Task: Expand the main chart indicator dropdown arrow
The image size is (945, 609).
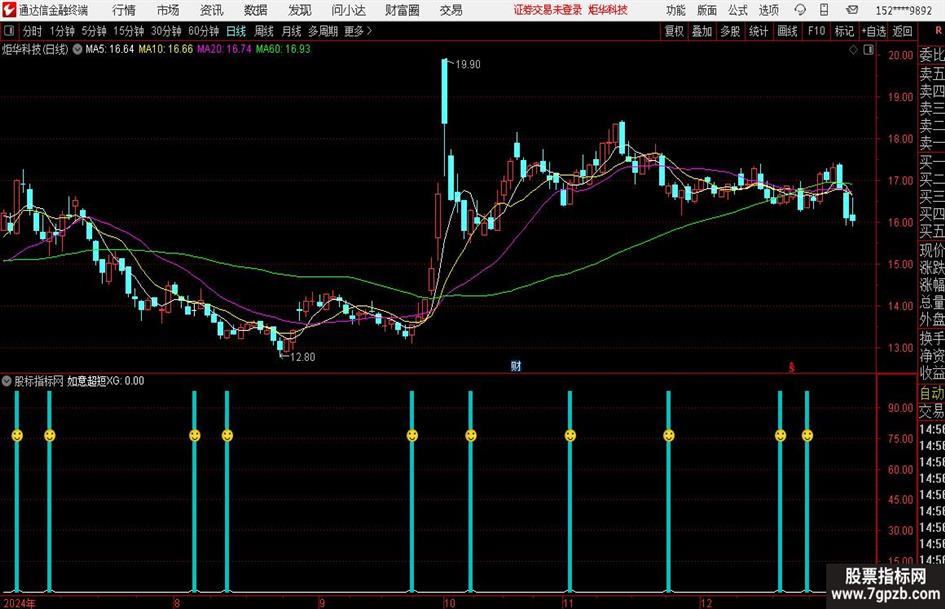Action: click(x=78, y=49)
